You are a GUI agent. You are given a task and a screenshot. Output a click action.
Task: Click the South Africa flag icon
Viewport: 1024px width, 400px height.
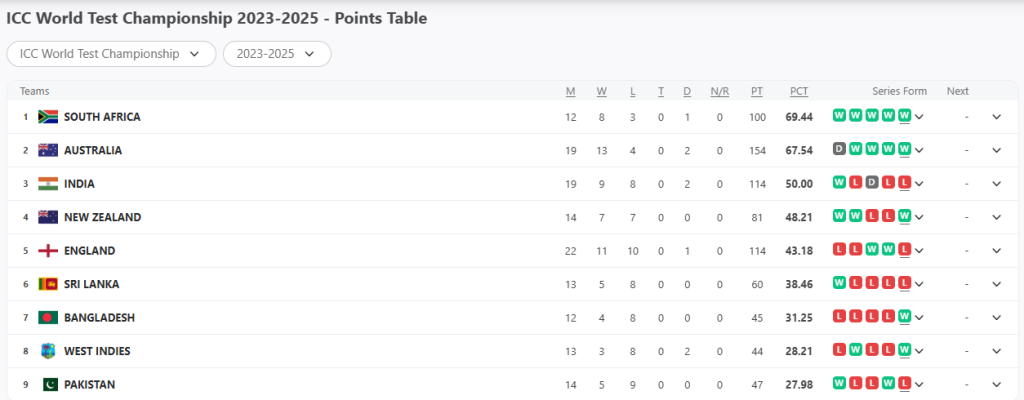tap(48, 117)
